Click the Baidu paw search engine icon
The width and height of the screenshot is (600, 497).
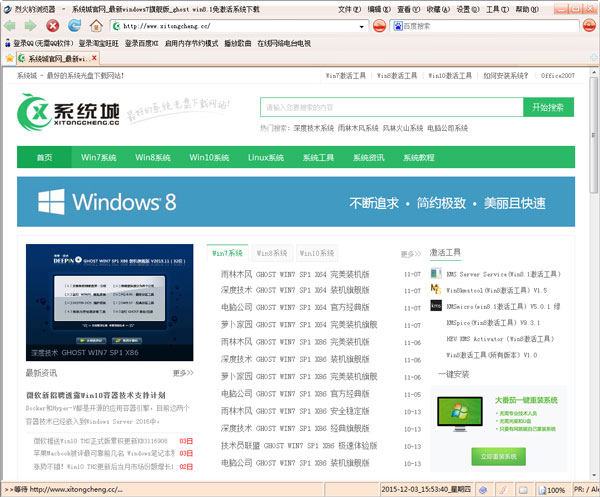click(398, 26)
